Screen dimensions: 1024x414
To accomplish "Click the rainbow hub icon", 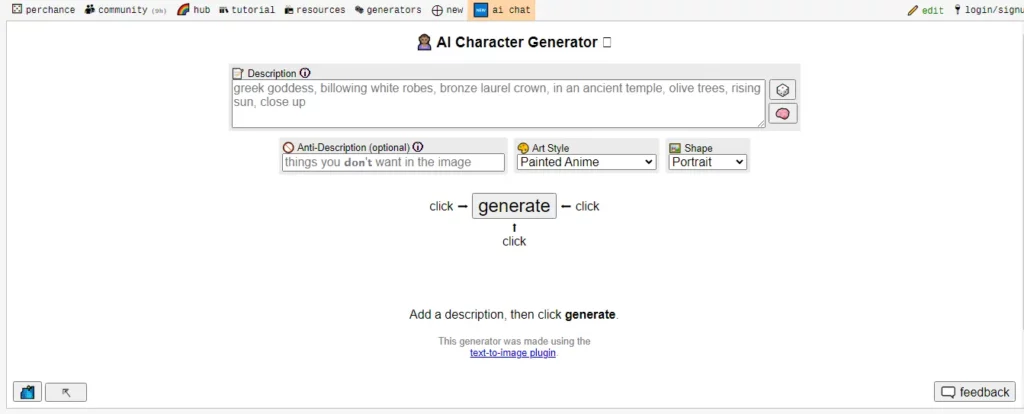I will [x=183, y=10].
